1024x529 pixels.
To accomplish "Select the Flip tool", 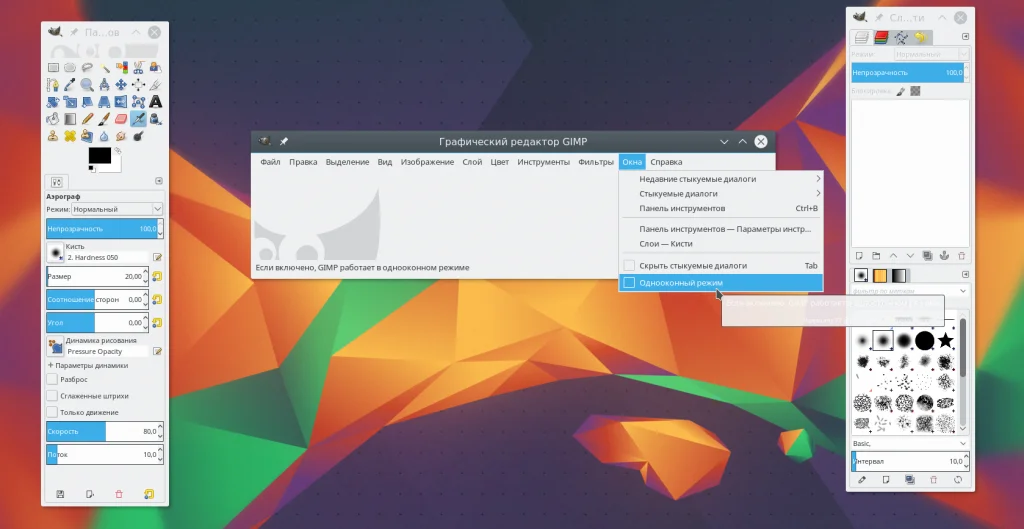I will pos(121,102).
